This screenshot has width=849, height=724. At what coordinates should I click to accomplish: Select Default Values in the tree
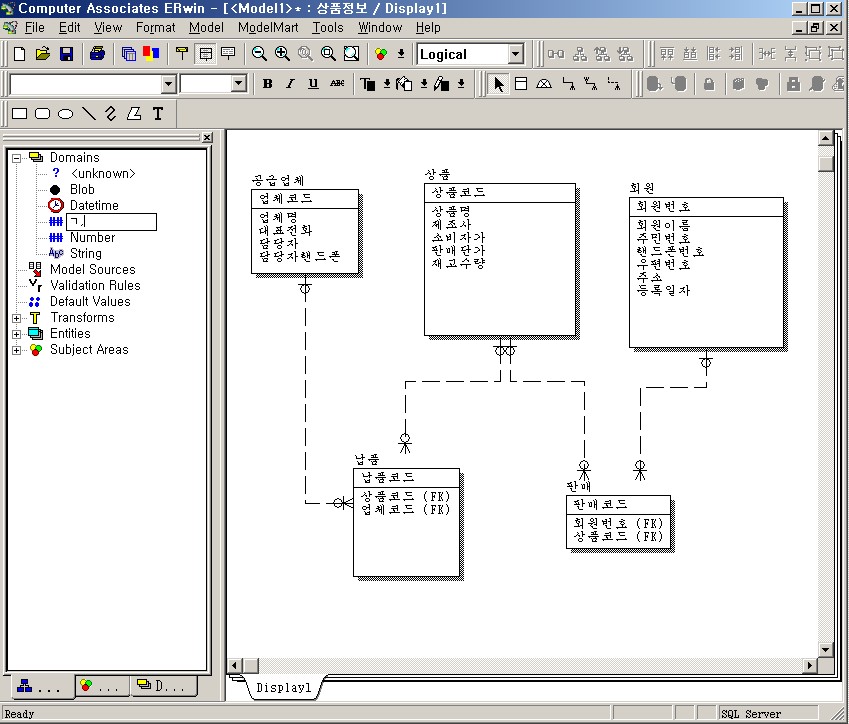[90, 302]
